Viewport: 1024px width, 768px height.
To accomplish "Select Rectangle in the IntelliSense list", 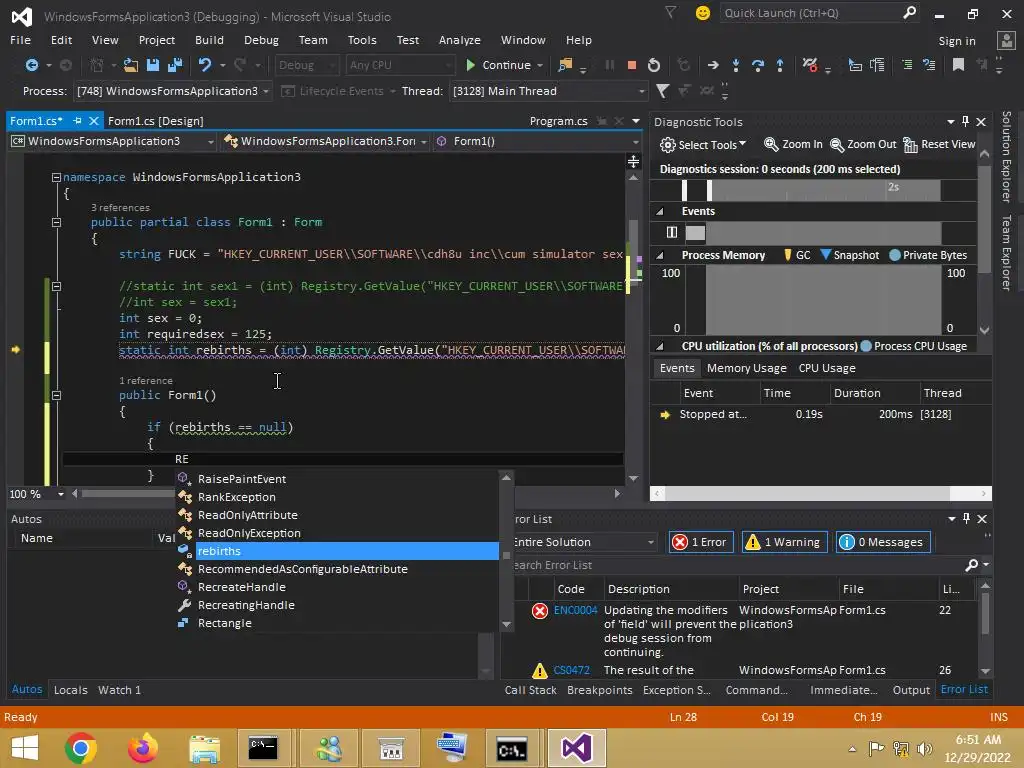I will coord(338,623).
